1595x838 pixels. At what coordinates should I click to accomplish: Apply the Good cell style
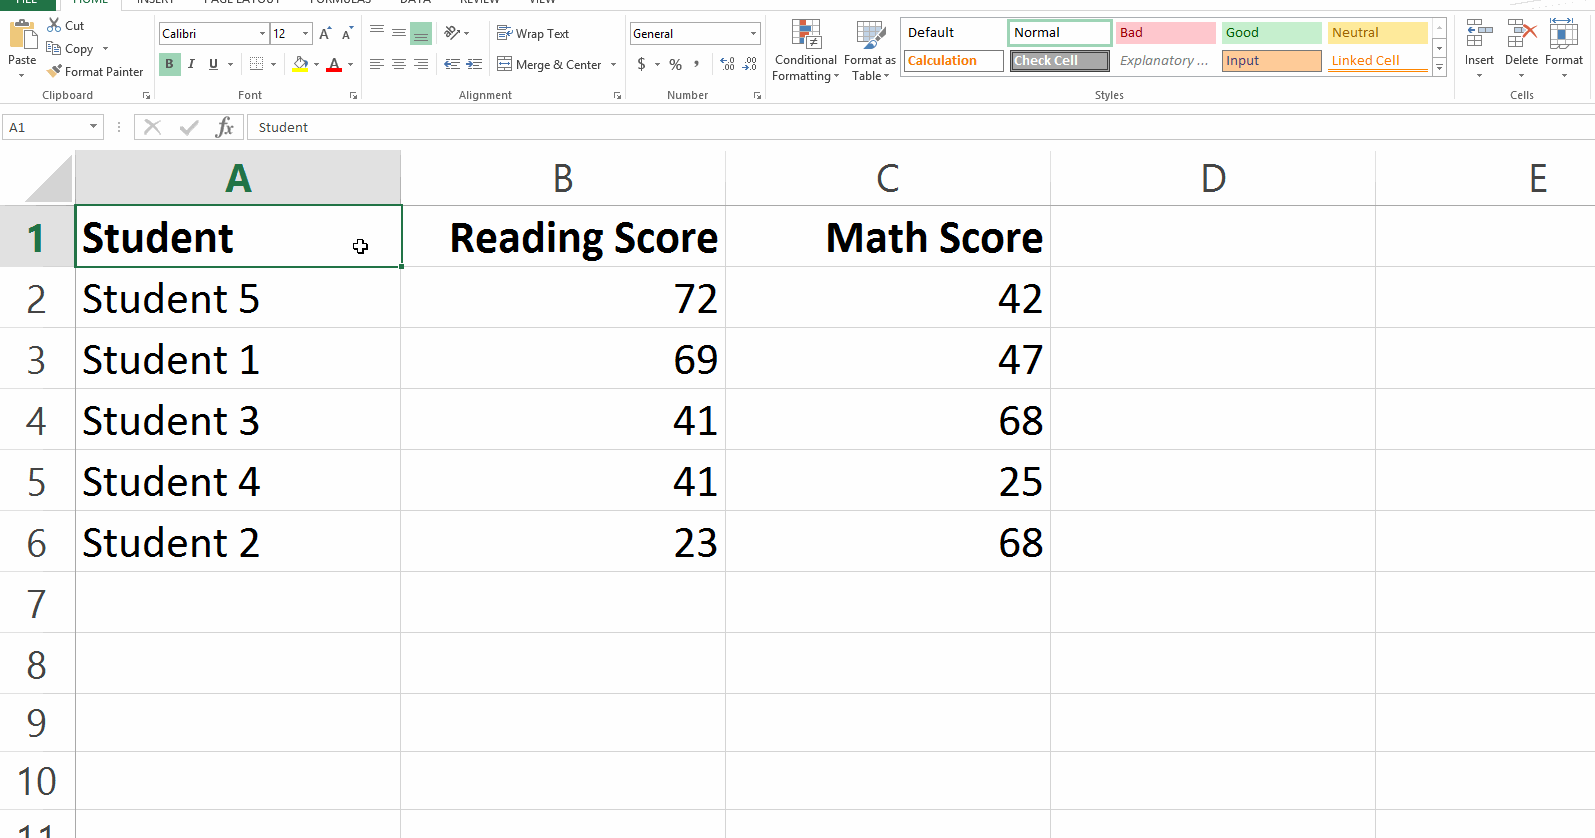point(1272,33)
